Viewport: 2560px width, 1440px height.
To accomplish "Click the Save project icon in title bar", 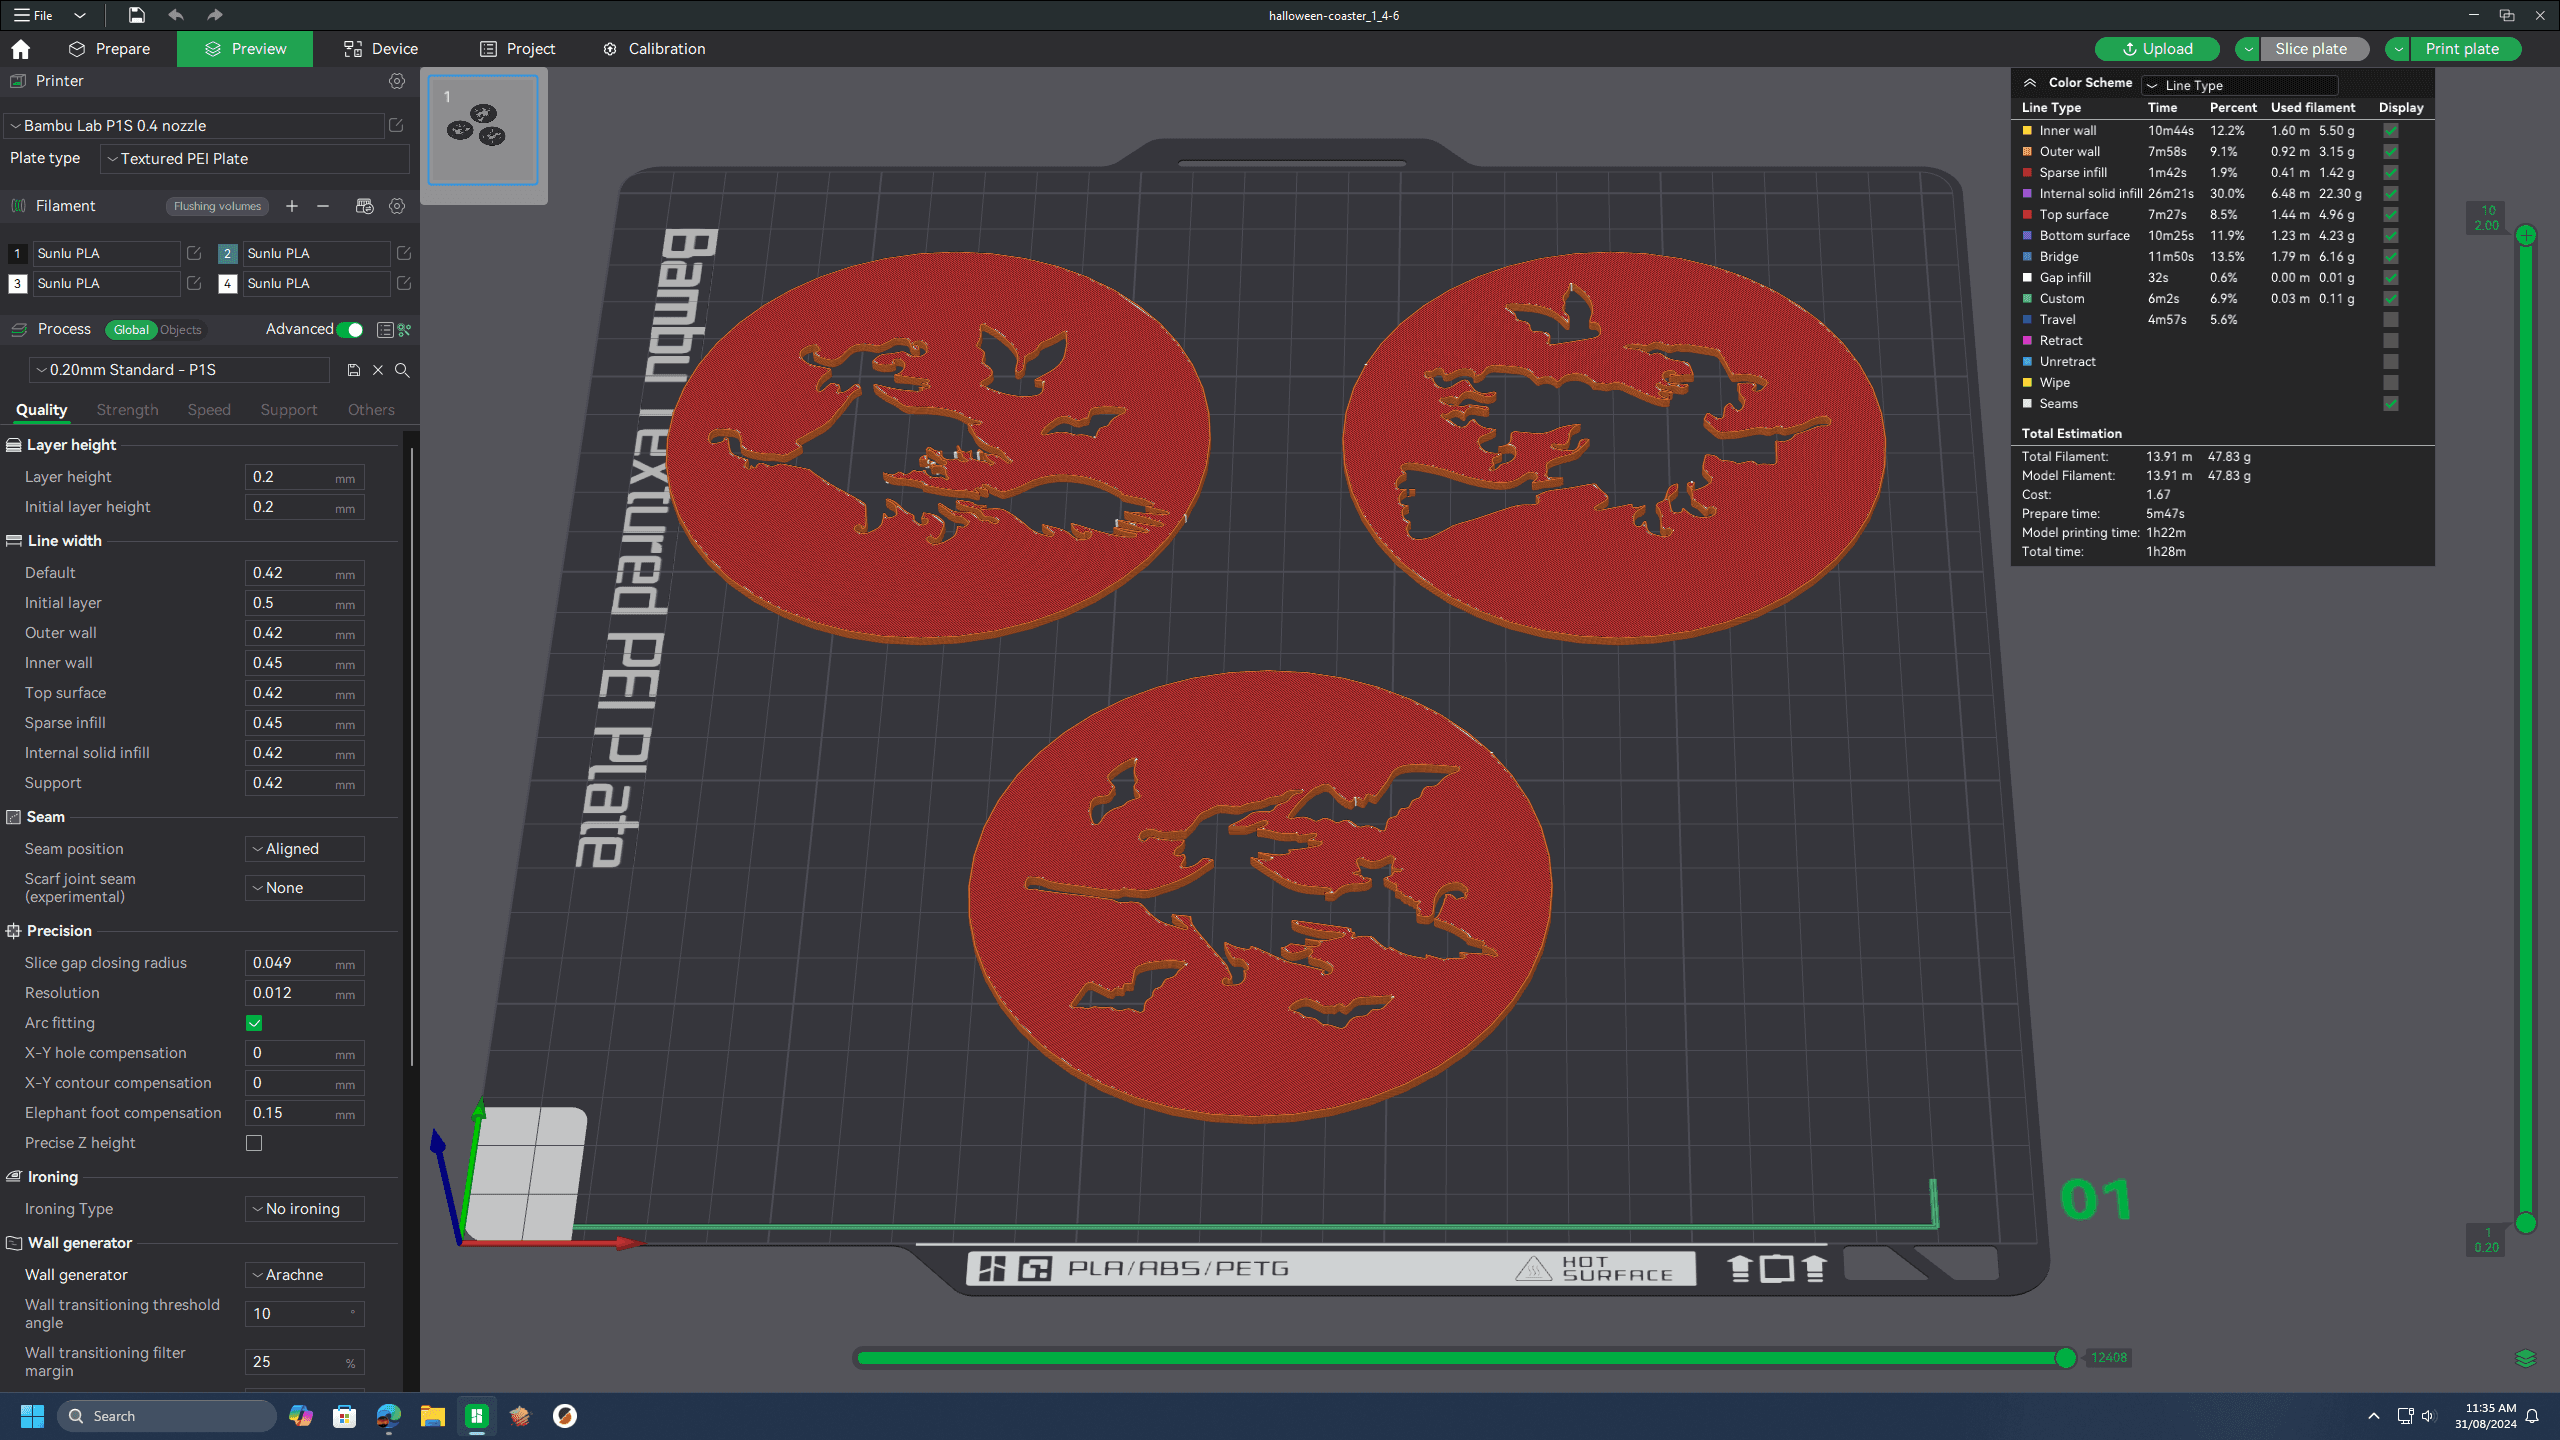I will pyautogui.click(x=137, y=15).
